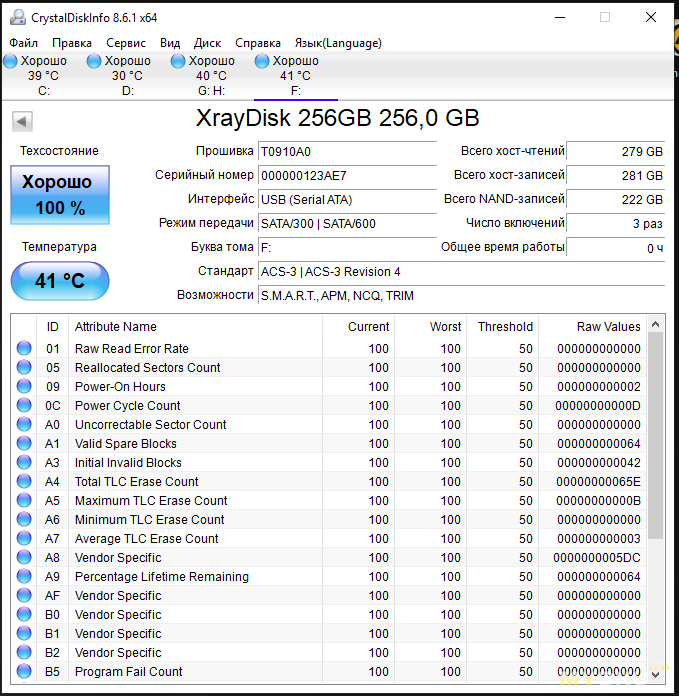This screenshot has height=696, width=679.
Task: Click the Attribute Name column header
Action: [195, 327]
